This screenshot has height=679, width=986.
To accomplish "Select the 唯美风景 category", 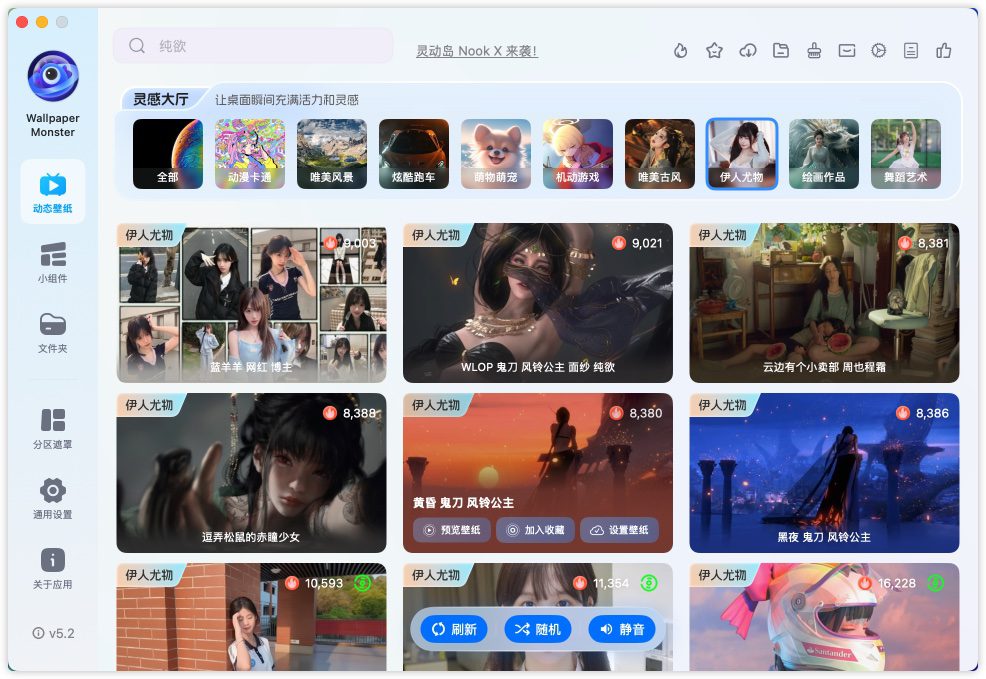I will 332,154.
